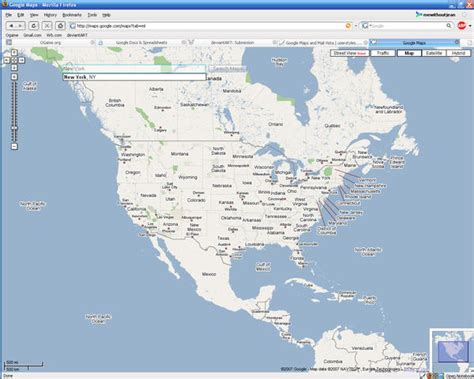474x379 pixels.
Task: Click the Mexico label on map
Action: click(209, 274)
